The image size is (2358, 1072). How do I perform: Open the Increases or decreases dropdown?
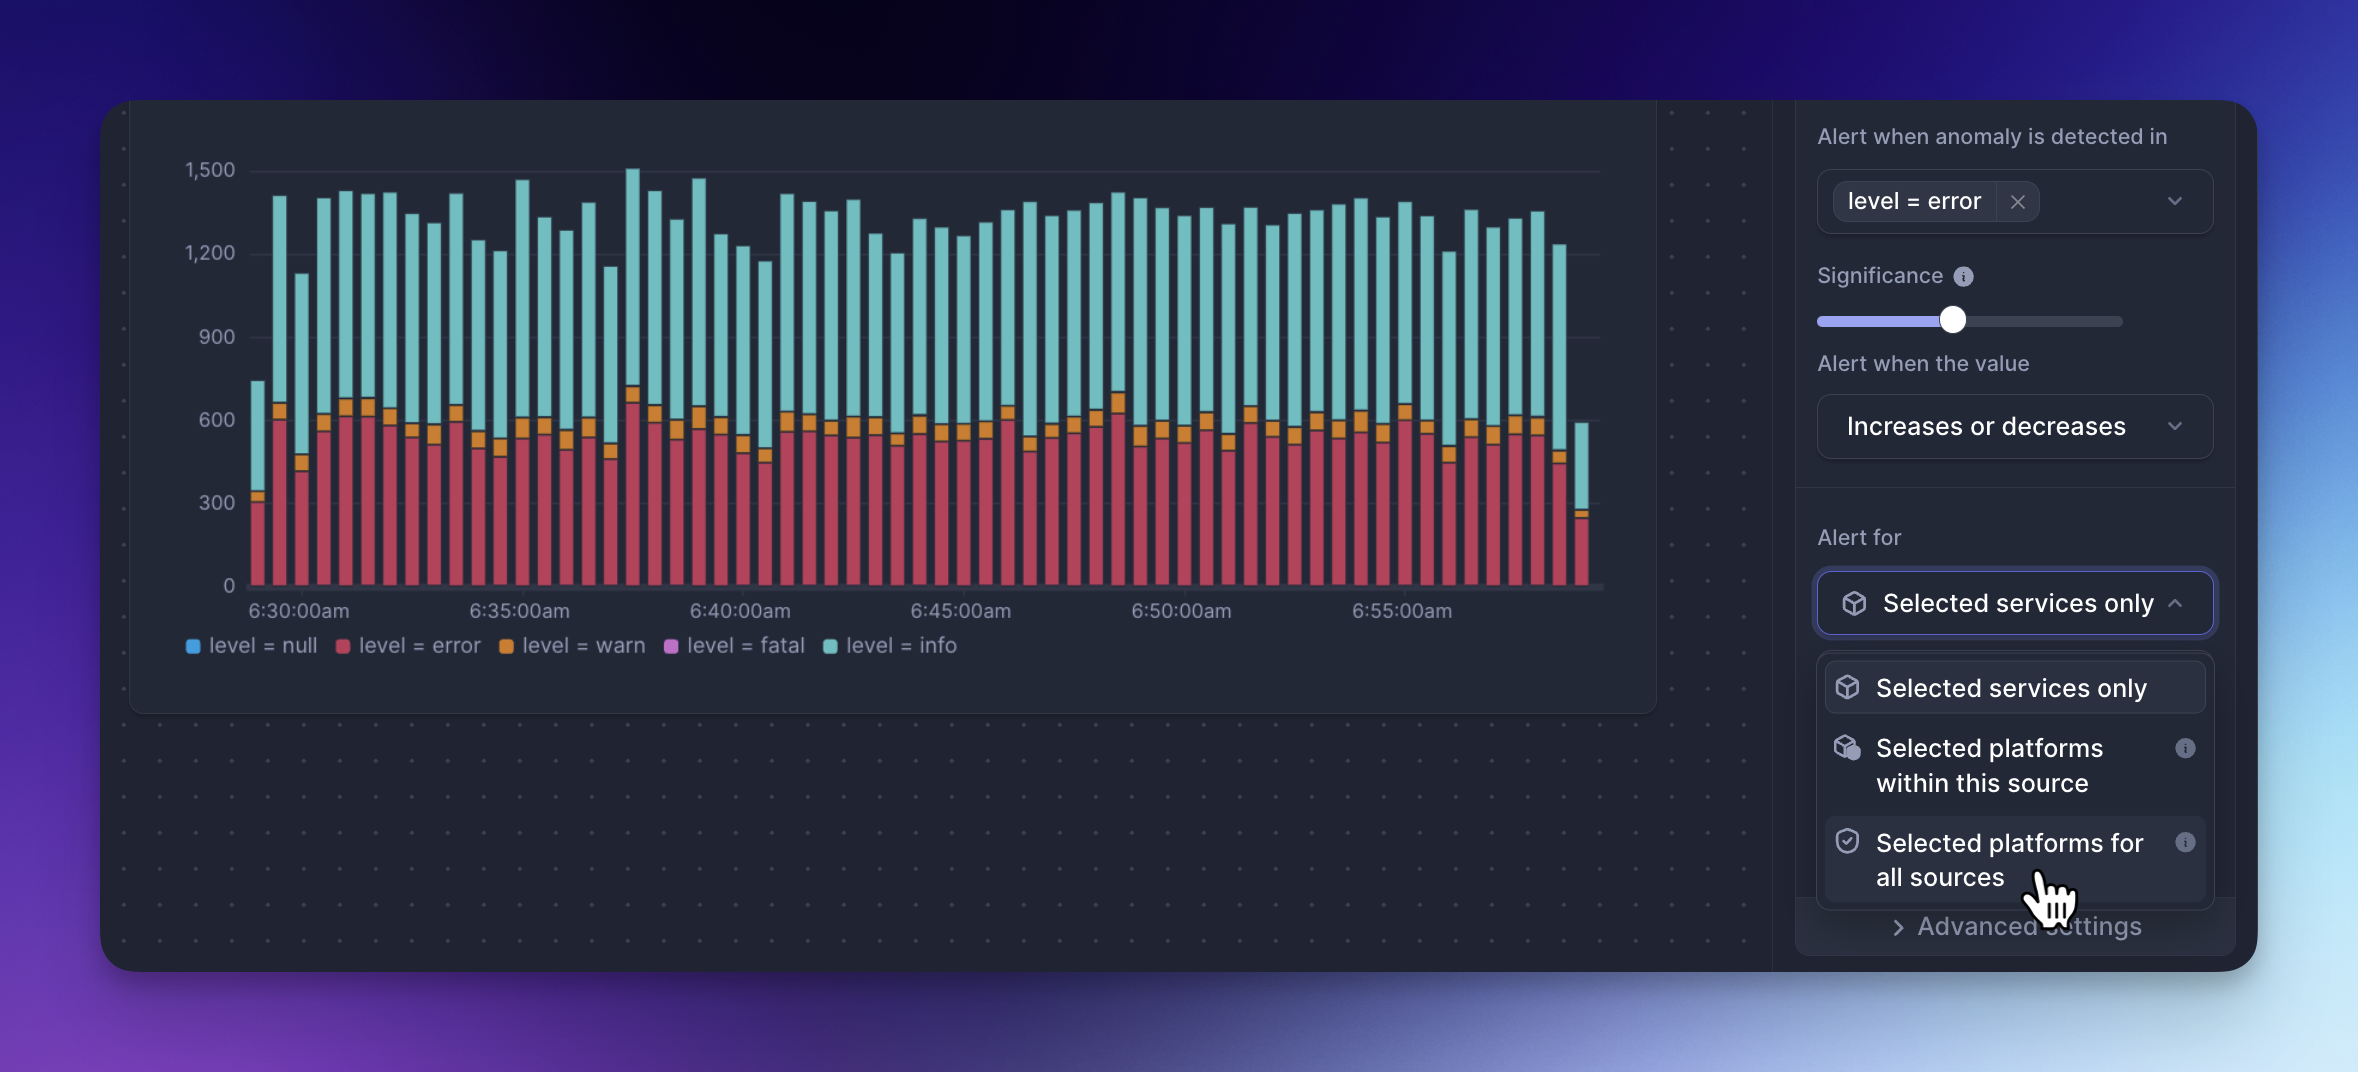(x=2015, y=427)
